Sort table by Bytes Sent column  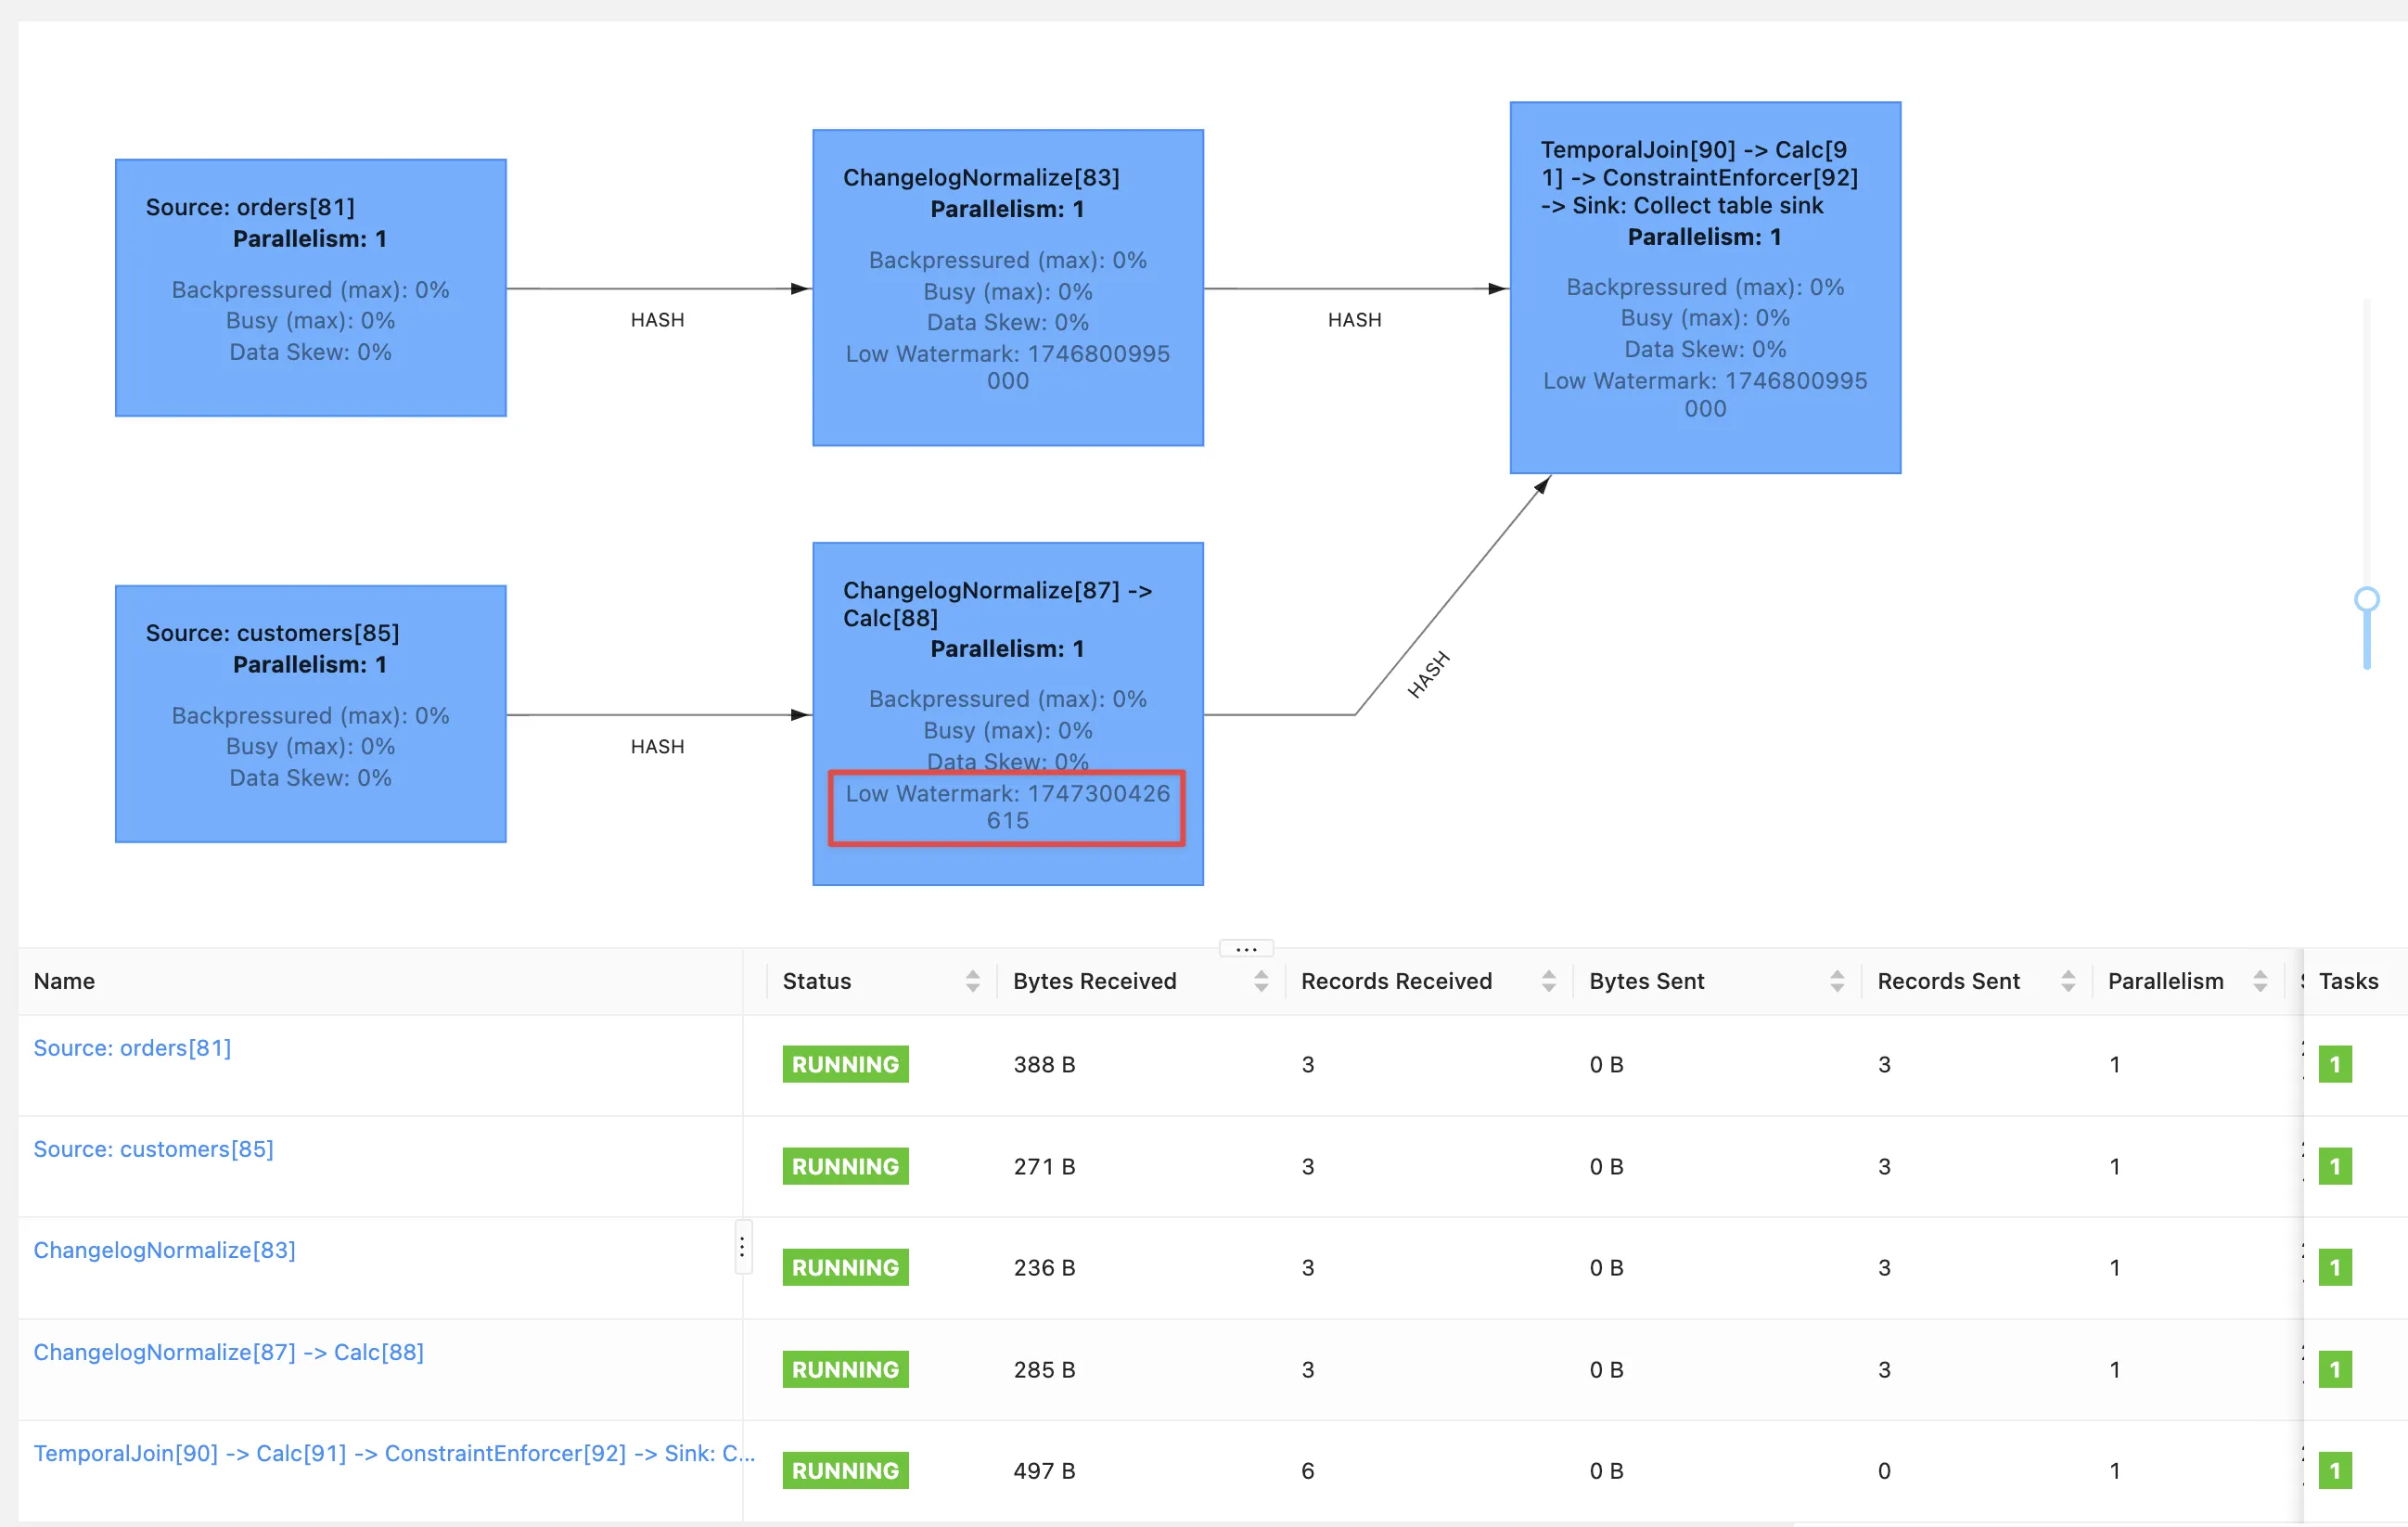1836,981
